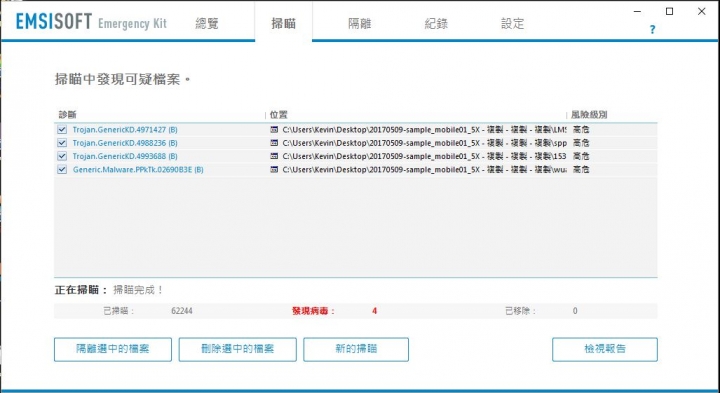Click 高危 risk level in the first row
The image size is (720, 393).
(x=581, y=129)
